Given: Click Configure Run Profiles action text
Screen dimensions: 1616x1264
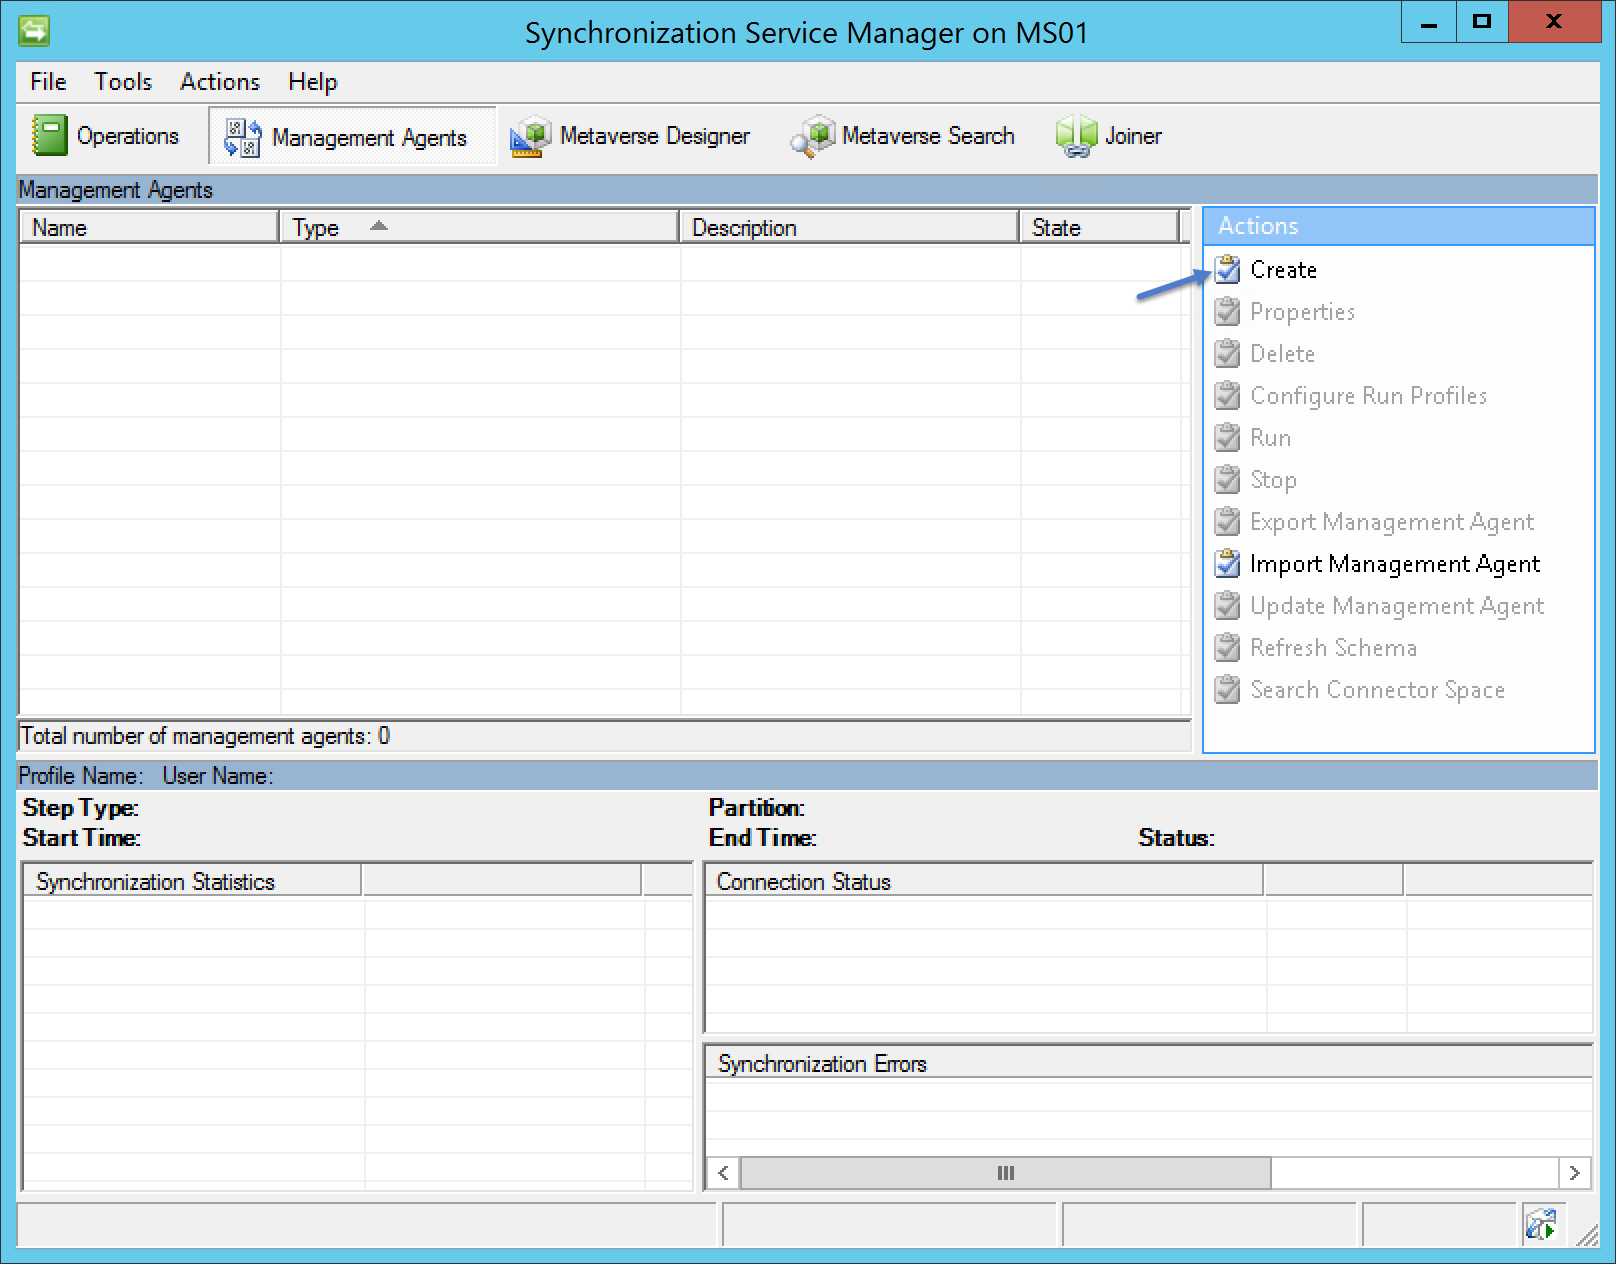Looking at the screenshot, I should click(1369, 396).
